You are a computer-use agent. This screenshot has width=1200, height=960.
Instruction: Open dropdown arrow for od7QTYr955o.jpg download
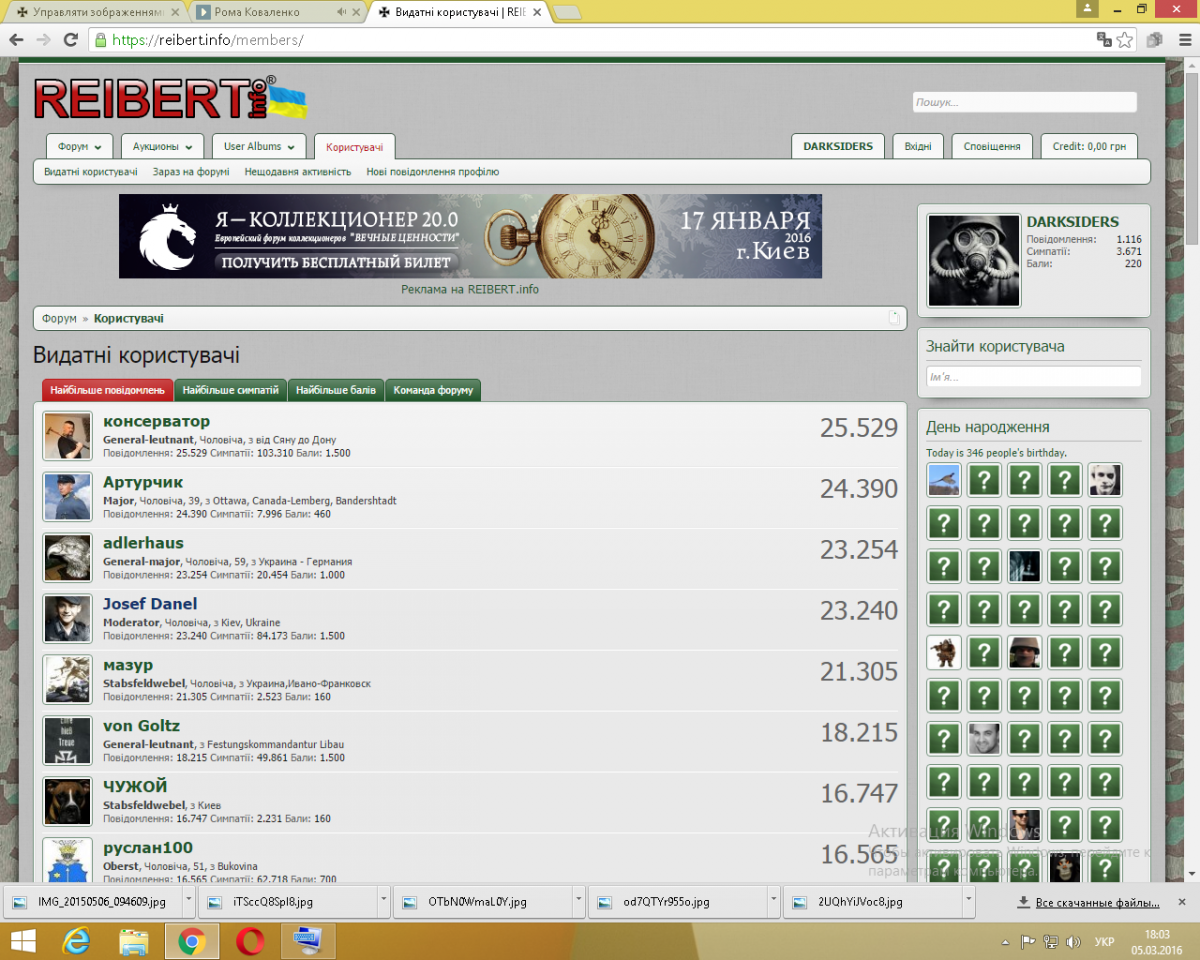click(774, 902)
